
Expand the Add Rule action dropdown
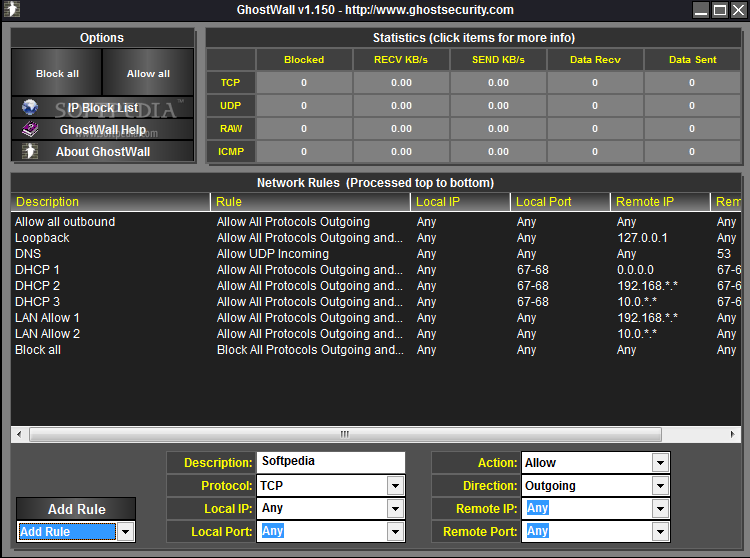[x=125, y=532]
